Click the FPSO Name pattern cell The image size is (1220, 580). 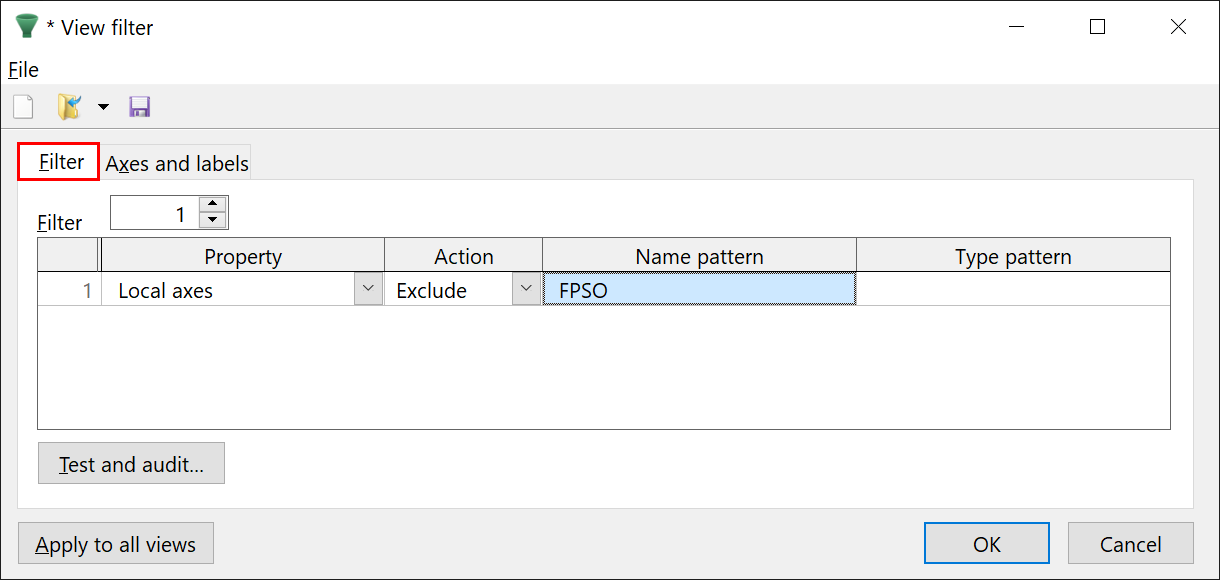pyautogui.click(x=698, y=290)
